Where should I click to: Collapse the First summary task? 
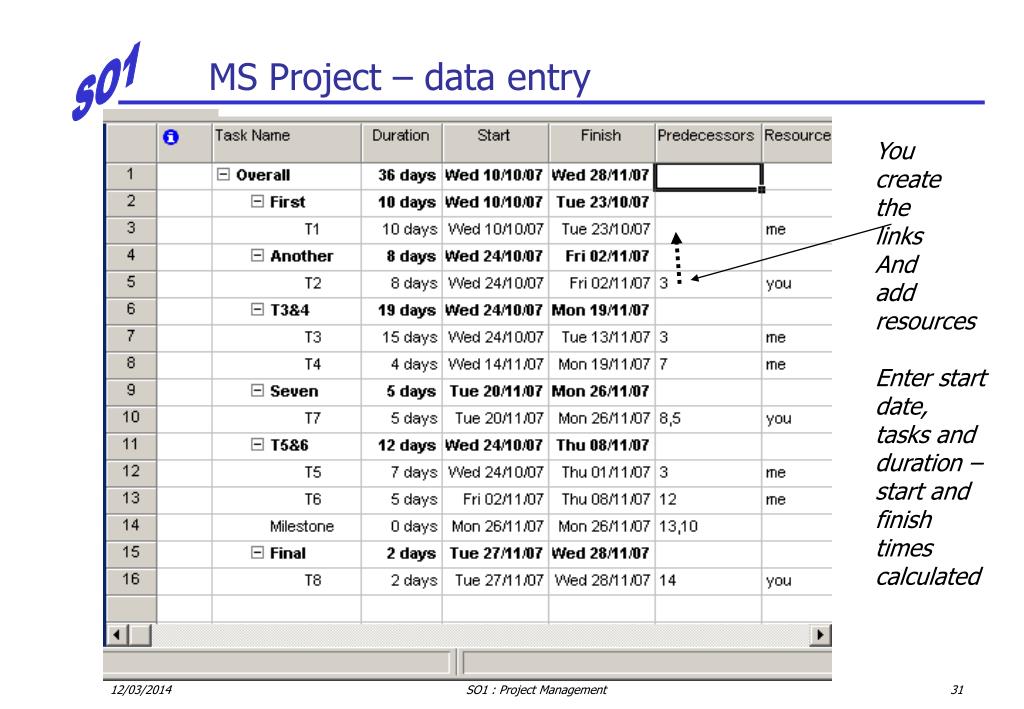tap(257, 202)
